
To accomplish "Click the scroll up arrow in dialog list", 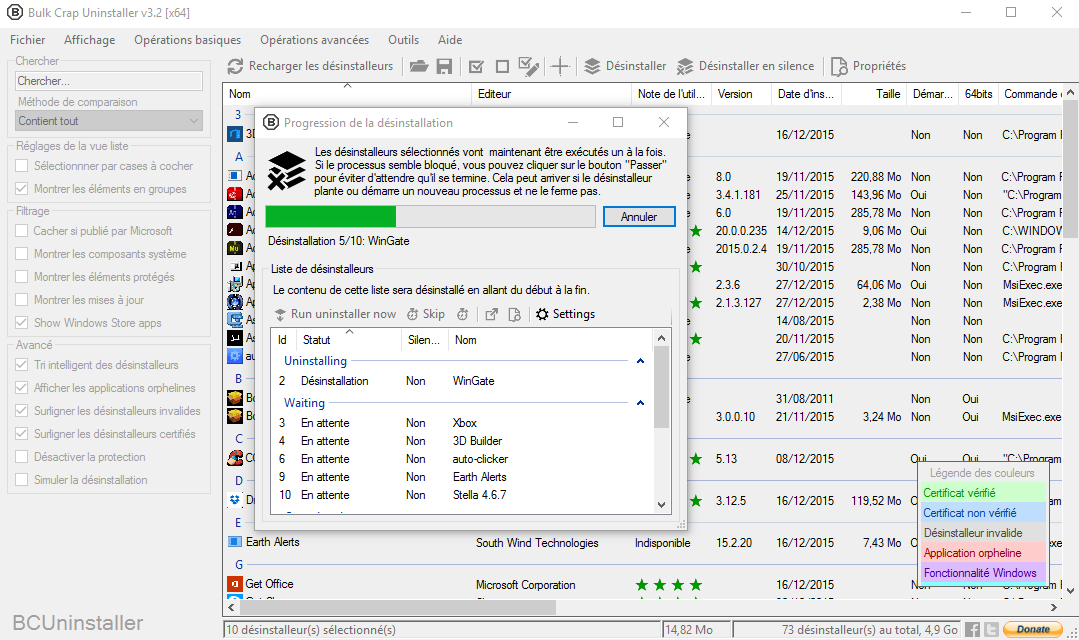I will point(661,338).
